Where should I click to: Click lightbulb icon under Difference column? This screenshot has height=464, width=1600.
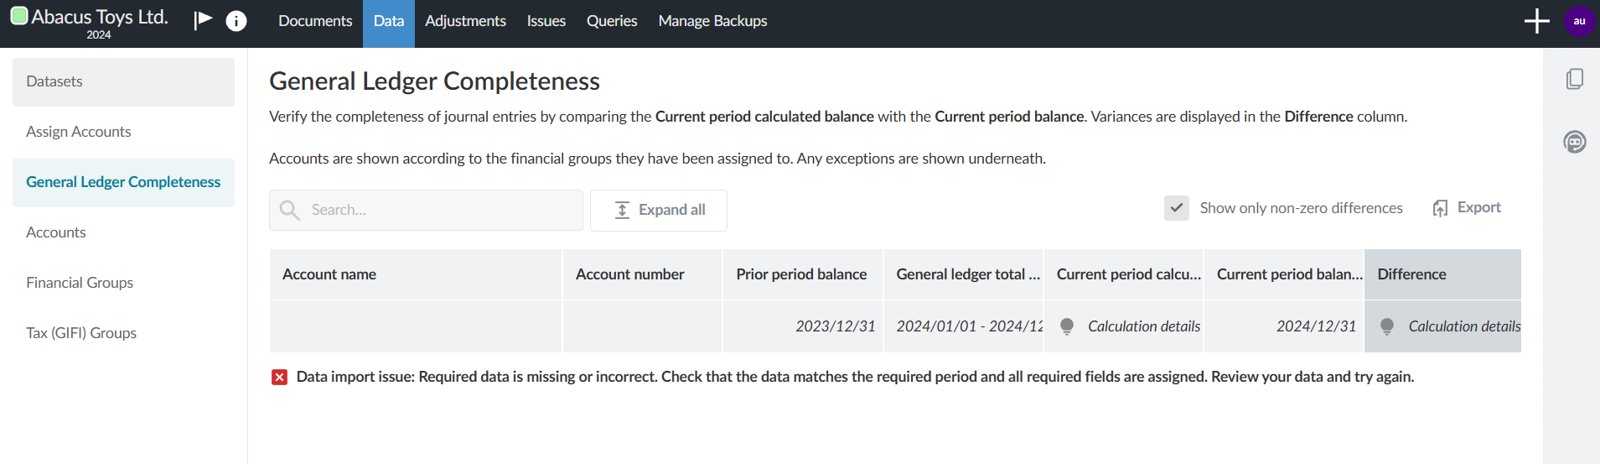[x=1387, y=326]
